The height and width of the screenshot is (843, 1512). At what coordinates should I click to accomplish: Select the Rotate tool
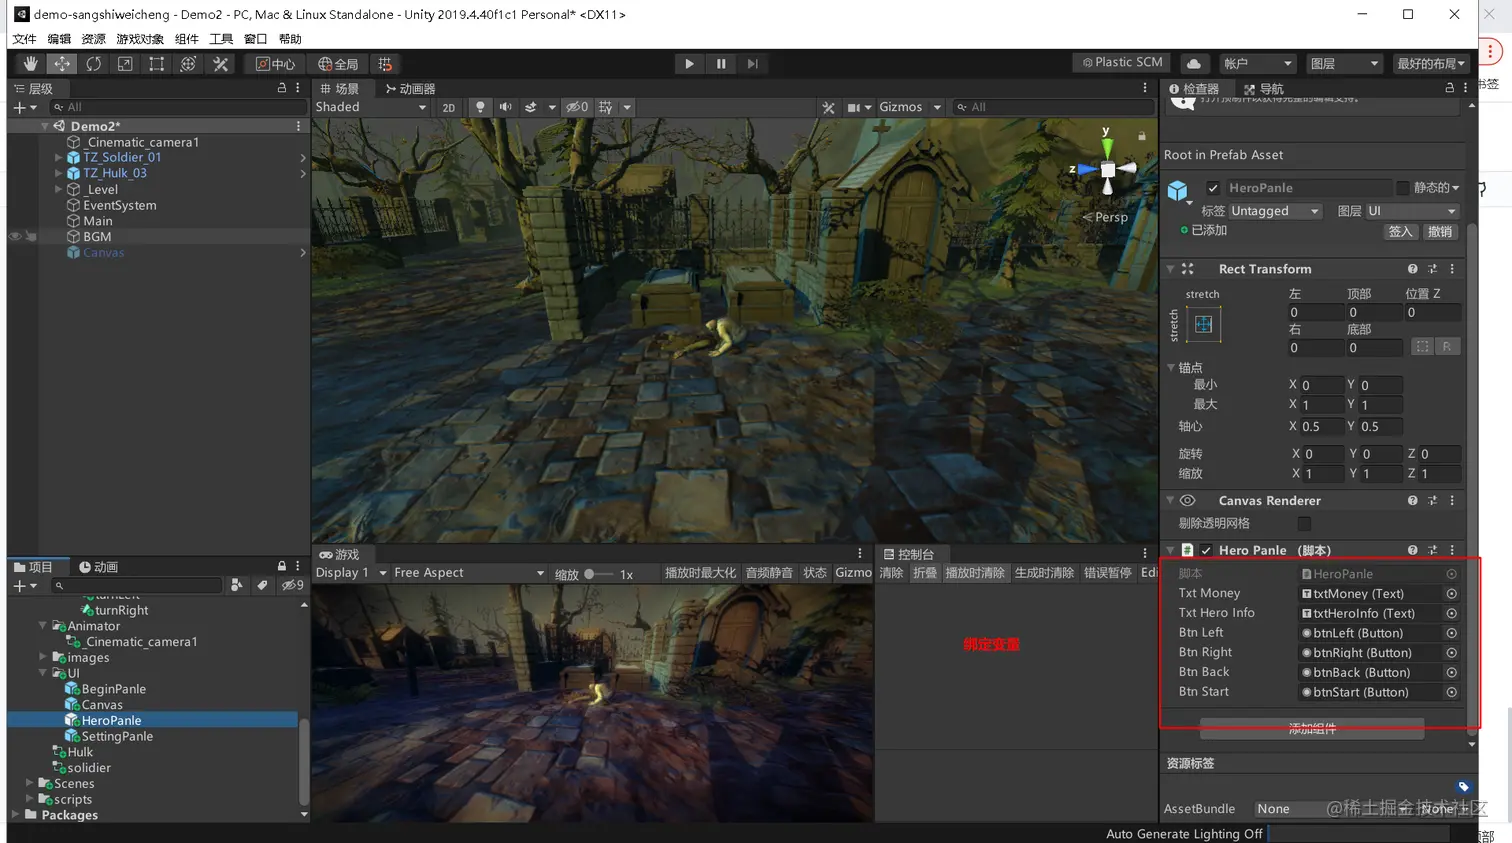[93, 64]
